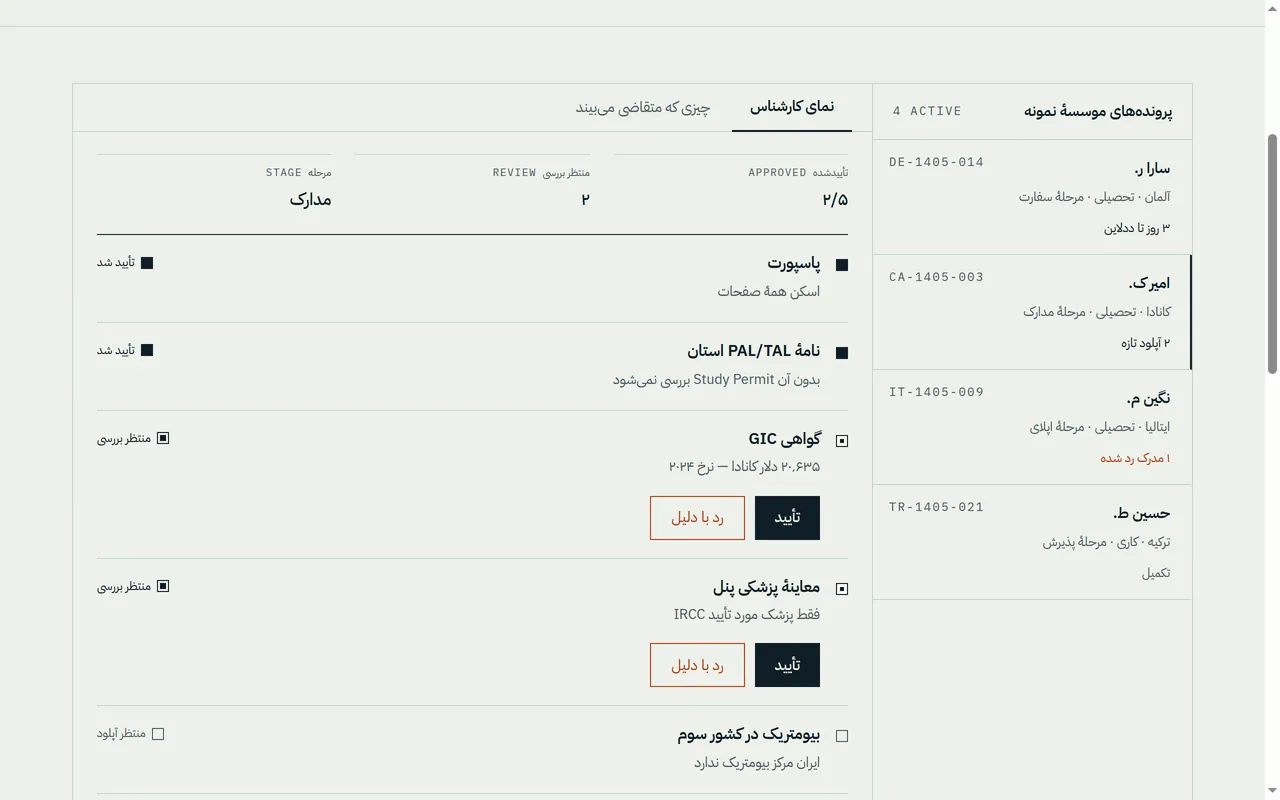The width and height of the screenshot is (1280, 800).
Task: Open the سارا ر. case DE-1405-014
Action: [x=1032, y=197]
